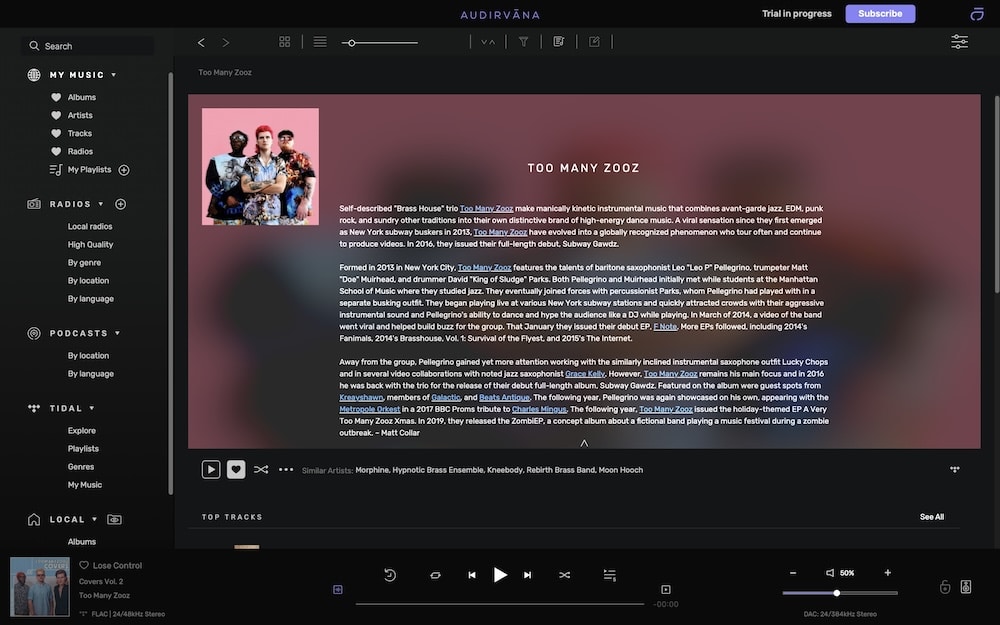Click the Too Many Zooz artist photo

(x=260, y=166)
